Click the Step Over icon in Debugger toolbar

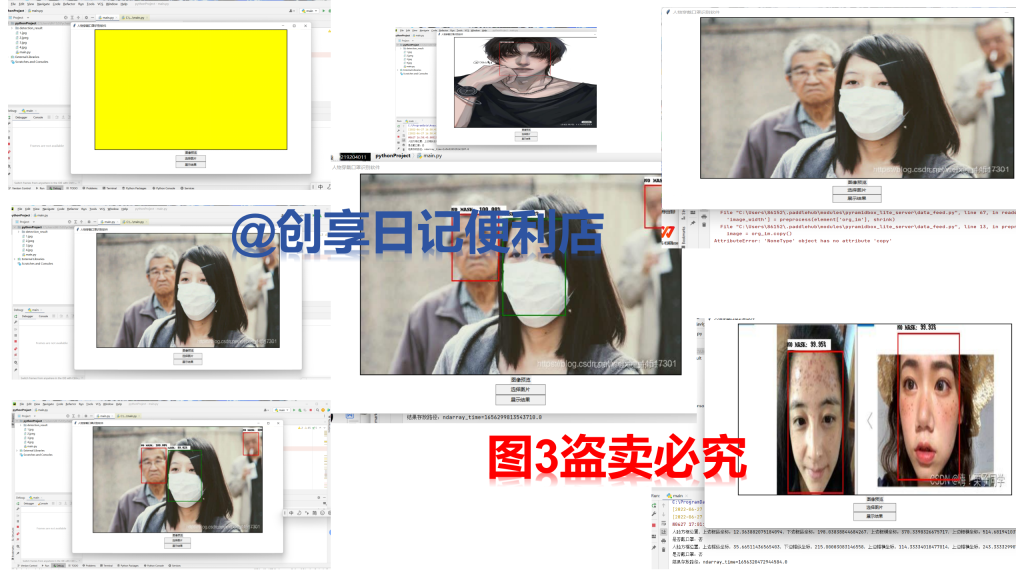[57, 117]
